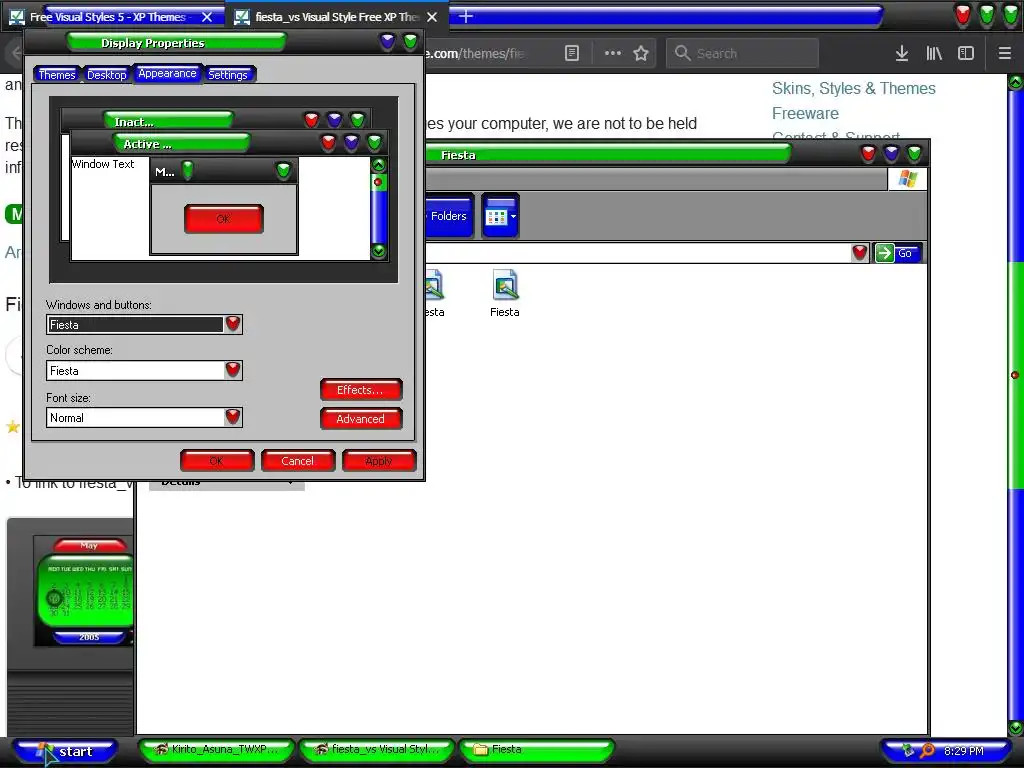This screenshot has height=768, width=1024.
Task: Click the Firefox search field
Action: pos(743,54)
